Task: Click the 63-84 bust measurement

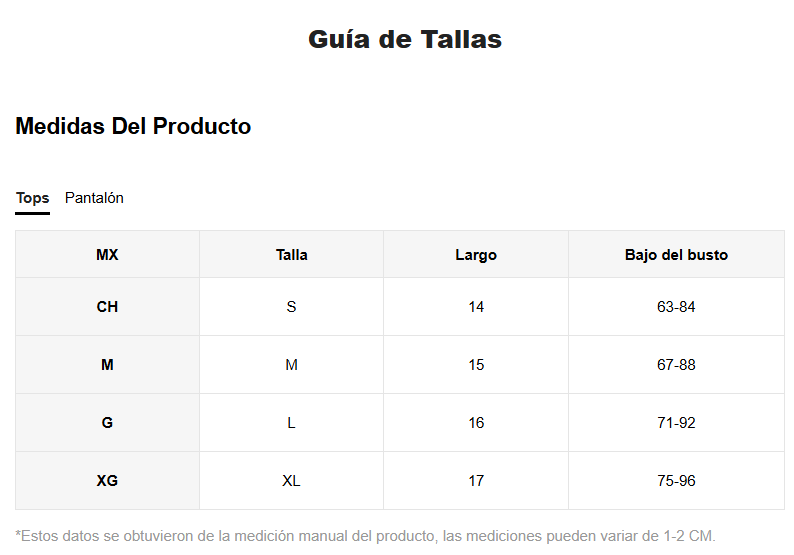Action: click(677, 307)
